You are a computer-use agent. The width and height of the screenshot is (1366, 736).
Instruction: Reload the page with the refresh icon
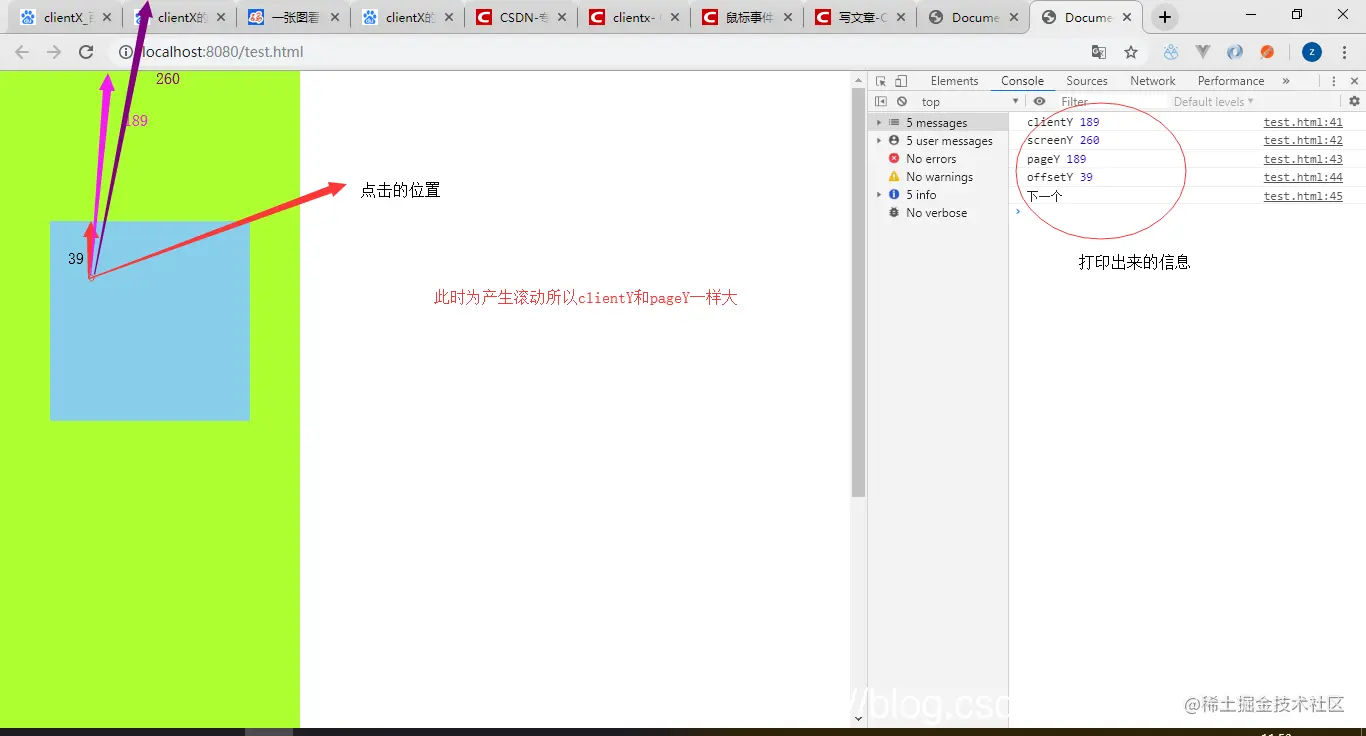86,52
